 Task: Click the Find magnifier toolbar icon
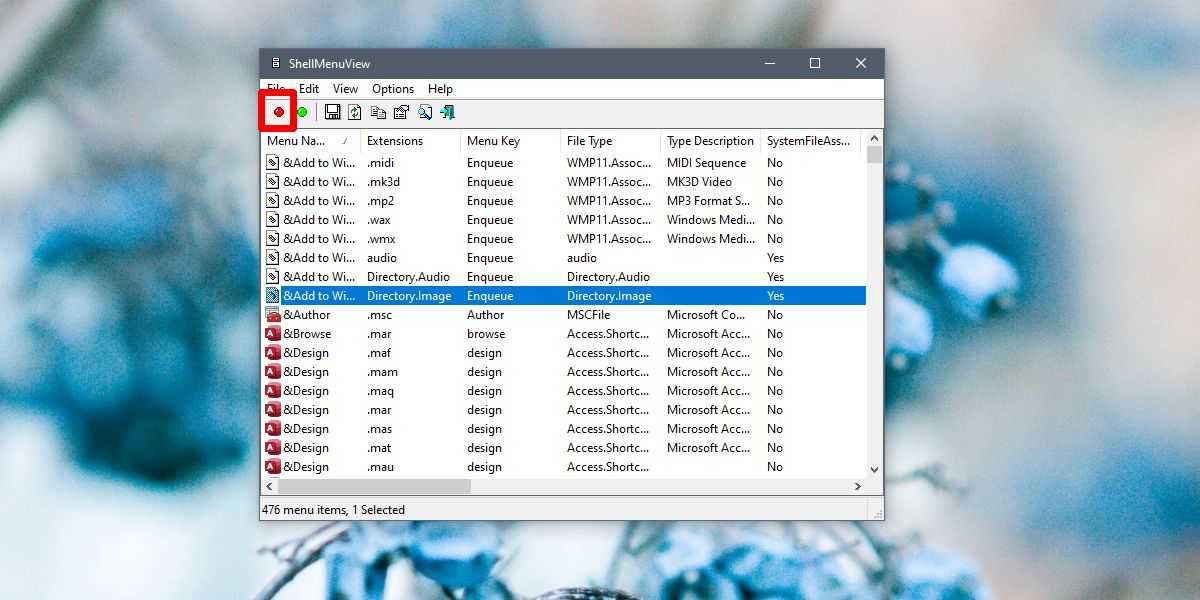(425, 112)
